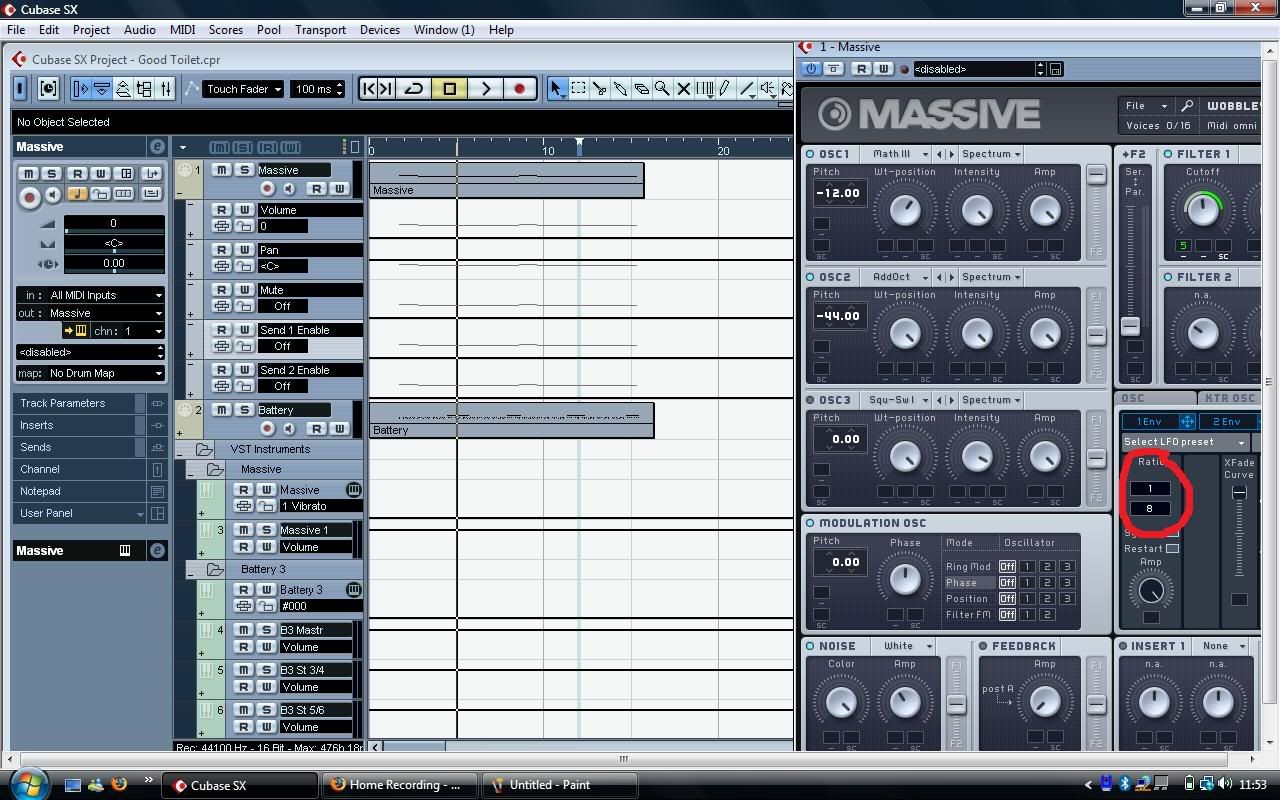Select the Play speaker tool

767,89
